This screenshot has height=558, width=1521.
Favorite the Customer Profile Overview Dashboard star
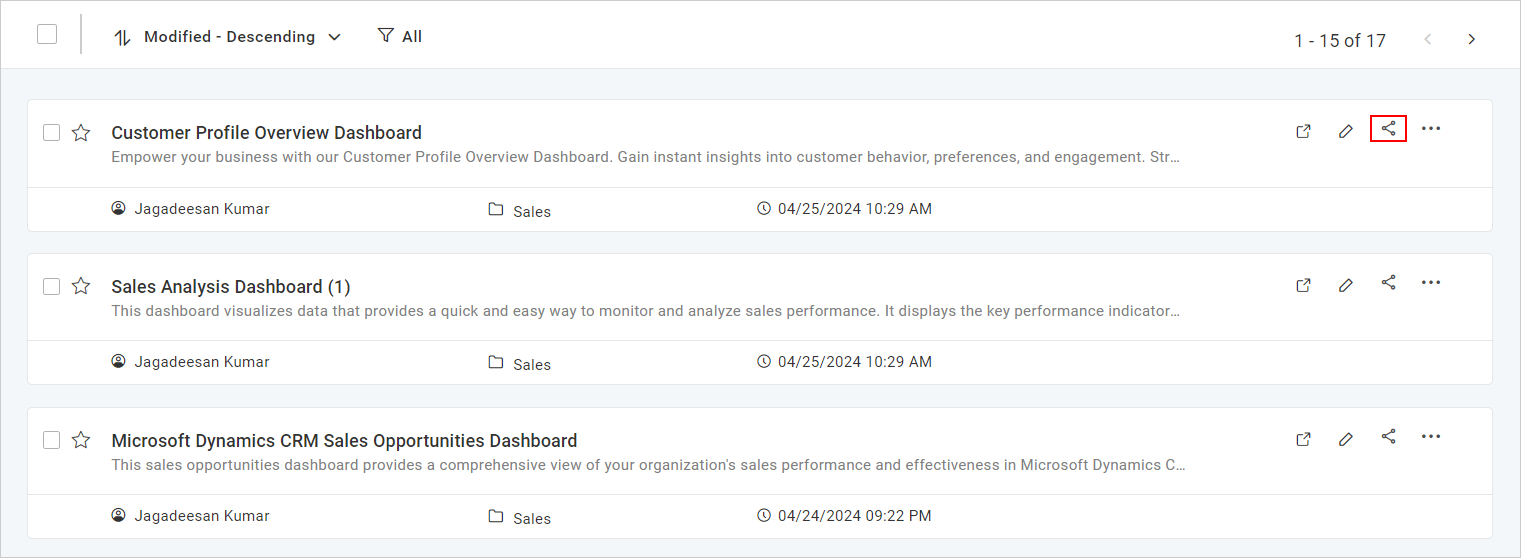pos(81,133)
